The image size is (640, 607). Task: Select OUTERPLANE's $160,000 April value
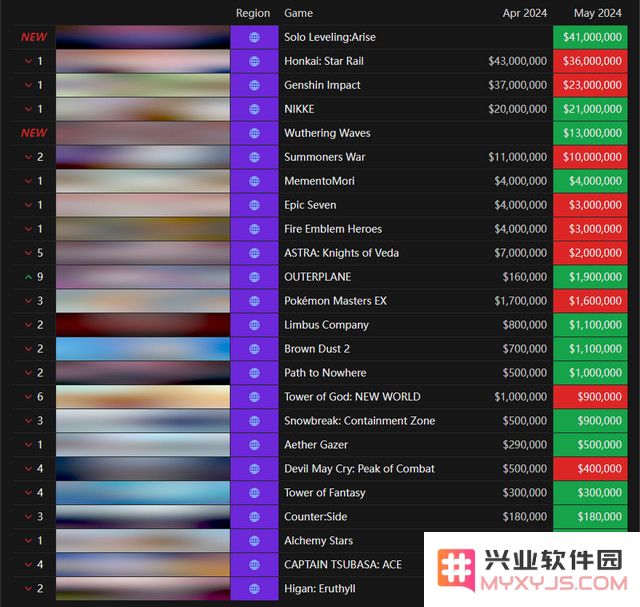(x=524, y=277)
